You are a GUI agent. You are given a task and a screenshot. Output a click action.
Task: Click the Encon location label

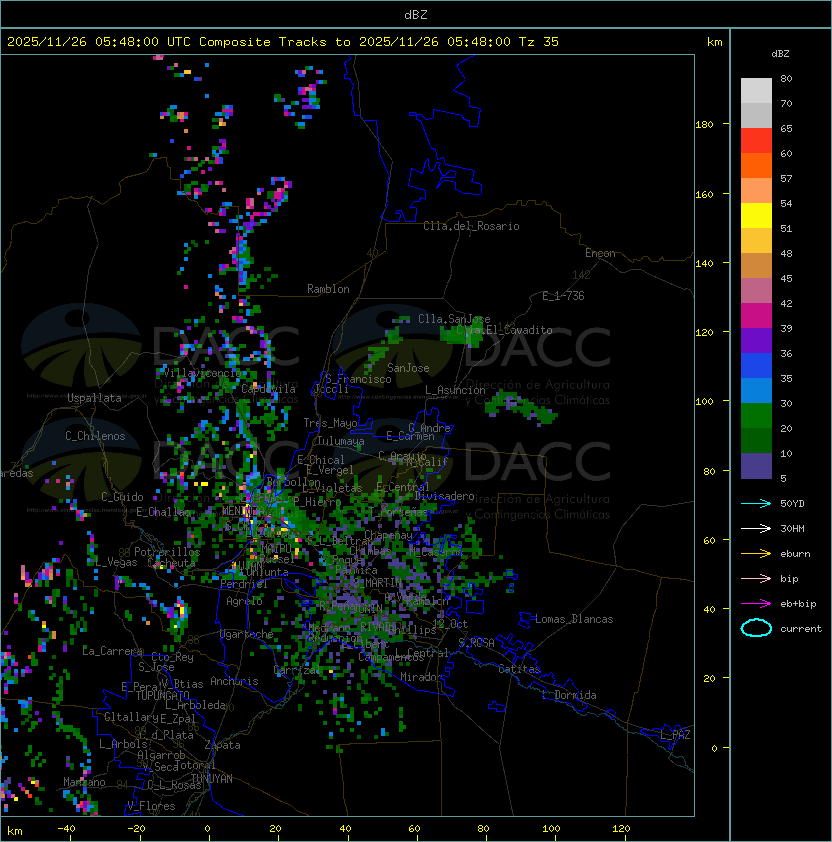pyautogui.click(x=600, y=253)
